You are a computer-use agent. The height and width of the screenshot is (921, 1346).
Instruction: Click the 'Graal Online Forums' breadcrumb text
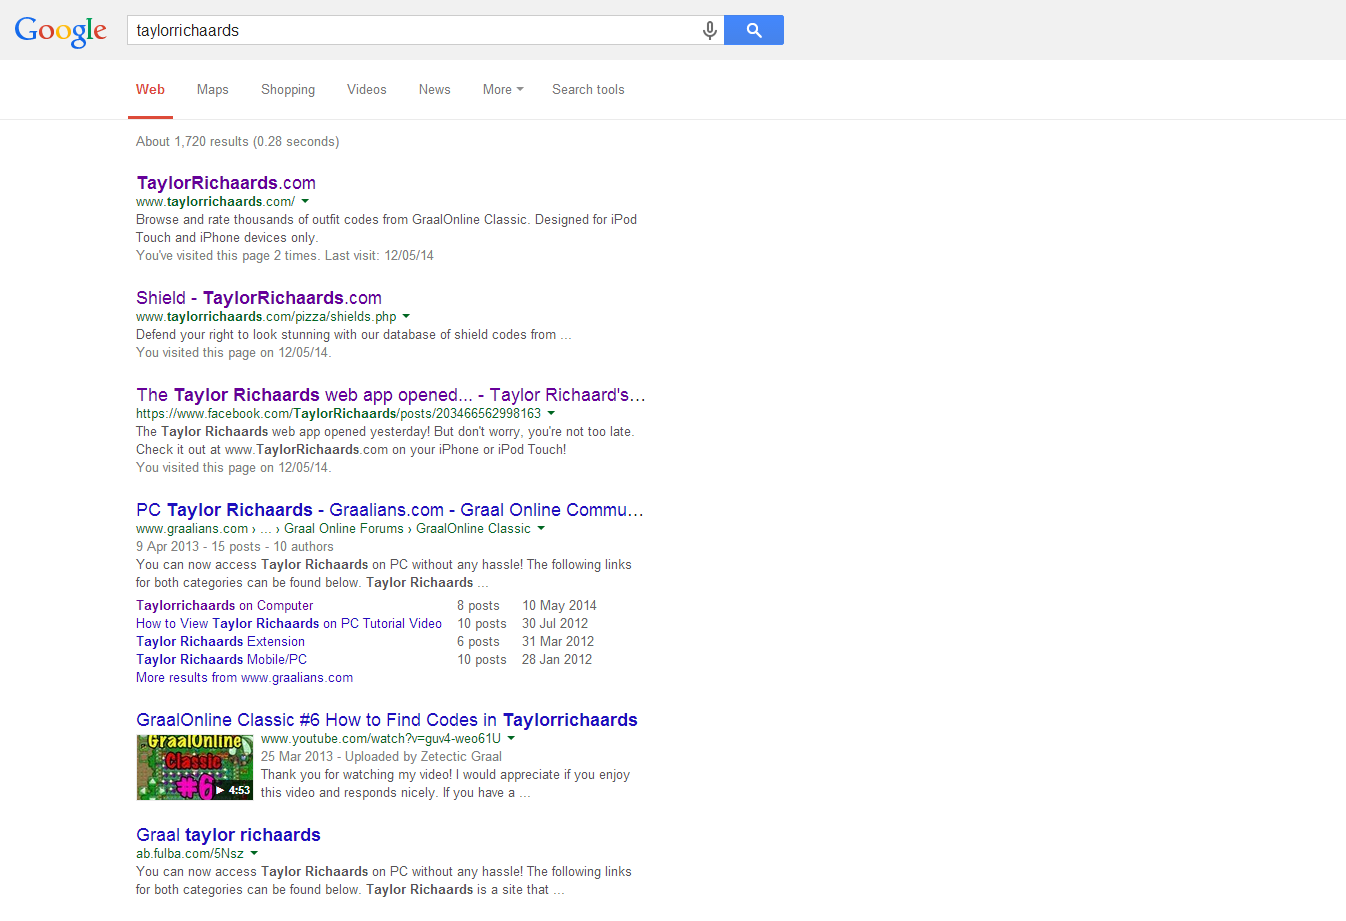click(344, 529)
